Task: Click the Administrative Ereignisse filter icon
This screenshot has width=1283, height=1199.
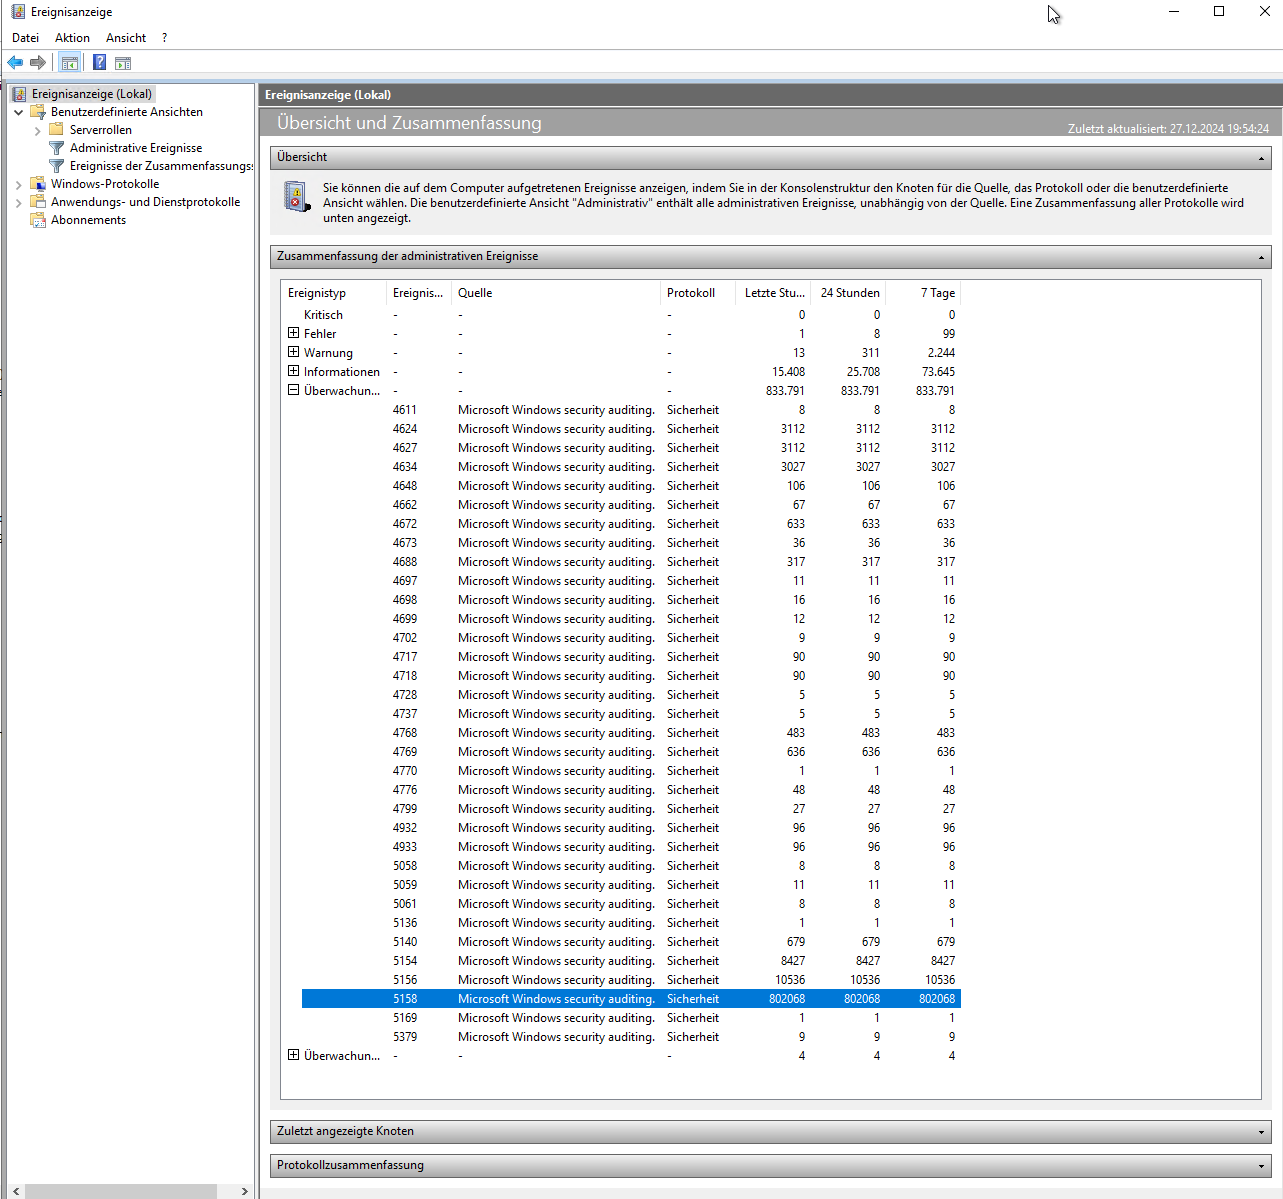Action: 57,148
